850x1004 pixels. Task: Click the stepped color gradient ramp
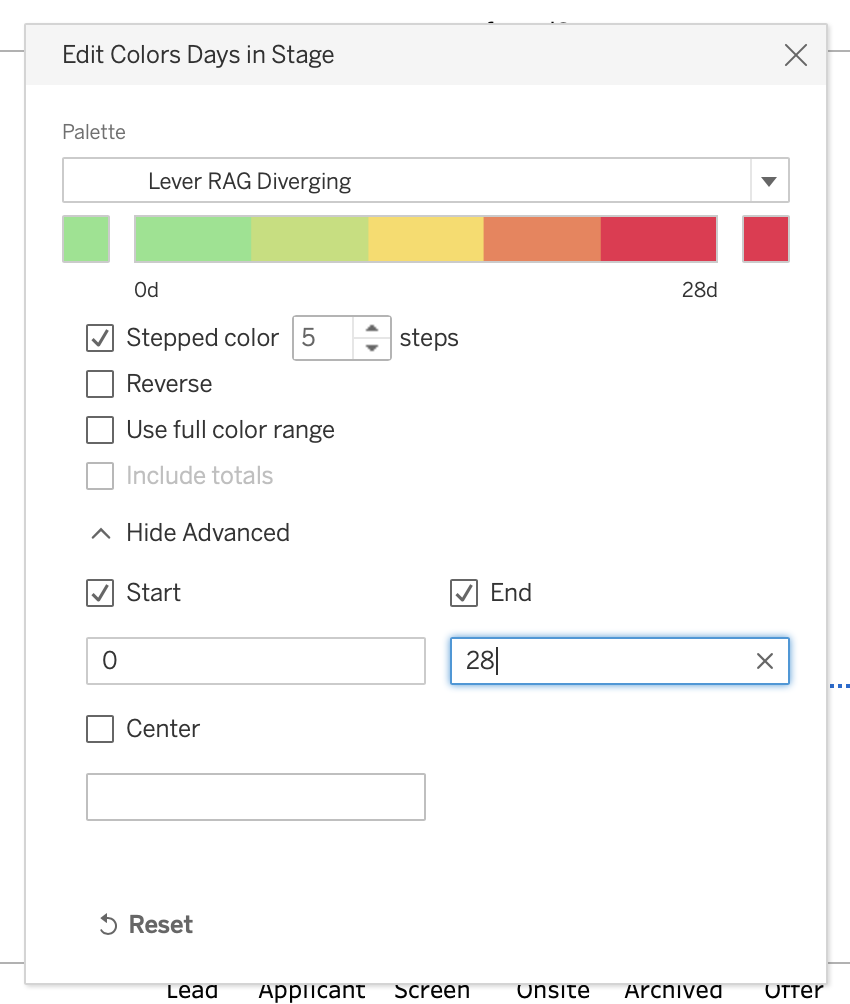coord(425,239)
